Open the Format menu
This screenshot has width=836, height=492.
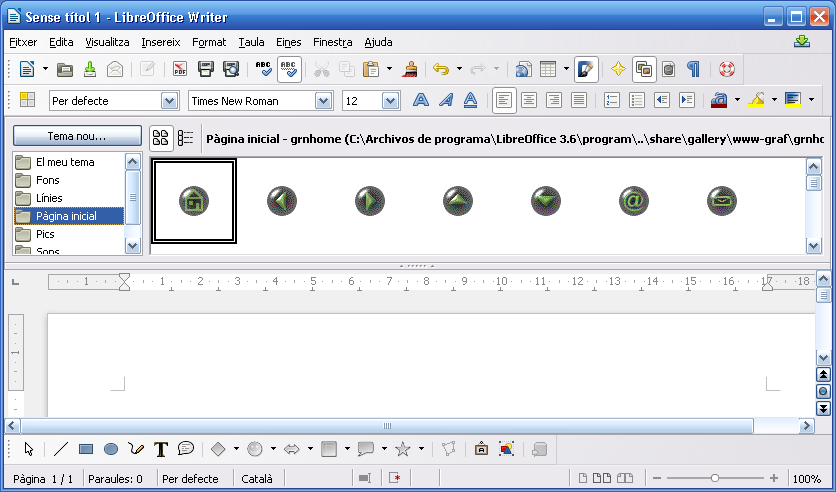point(209,42)
